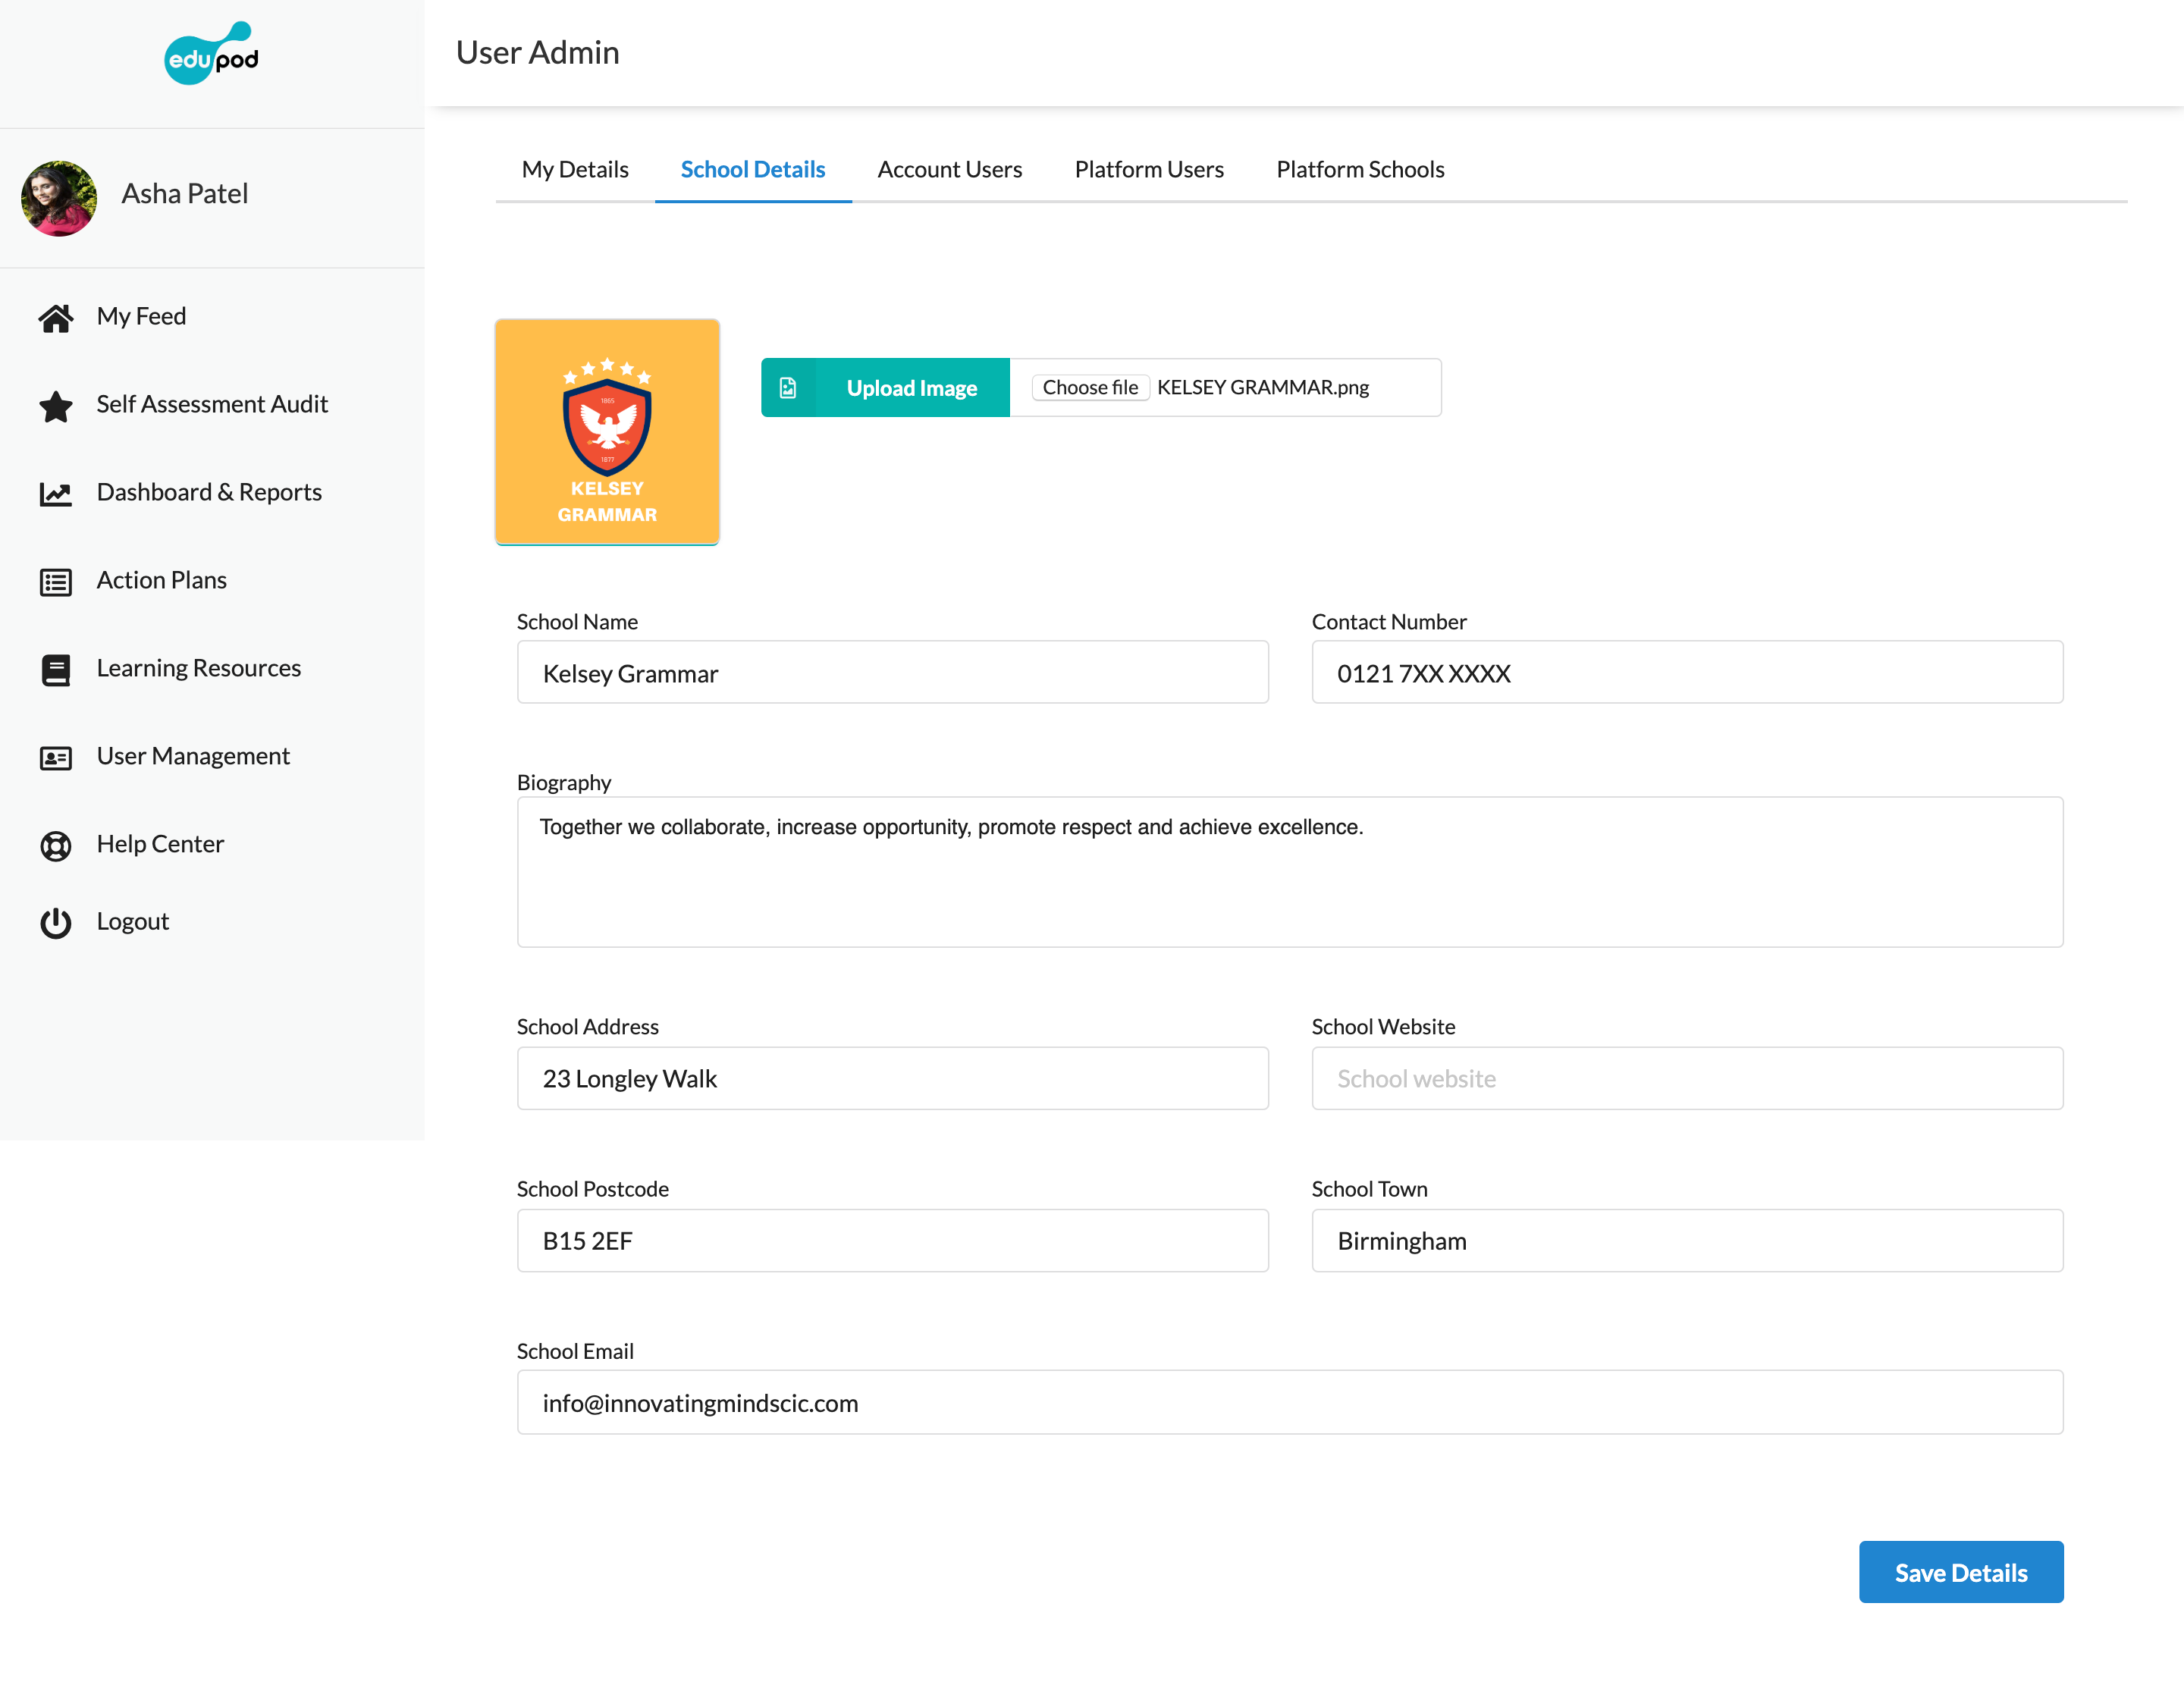Click the Account Users menu tab
This screenshot has width=2184, height=1688.
[950, 168]
